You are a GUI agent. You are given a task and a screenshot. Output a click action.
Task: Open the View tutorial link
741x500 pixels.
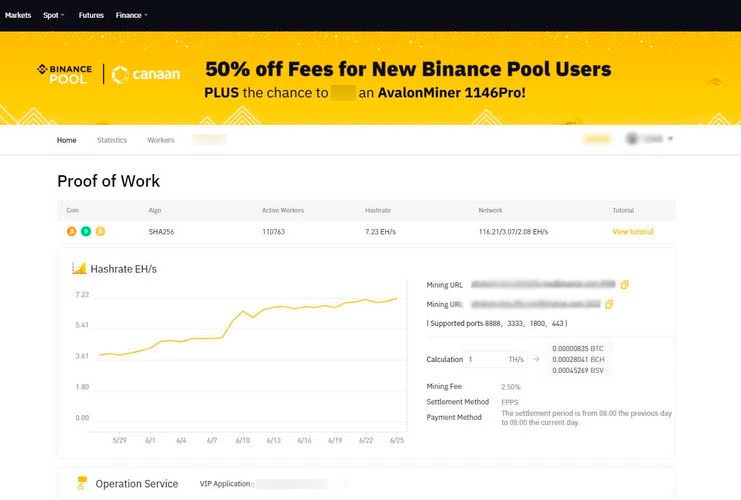click(x=633, y=231)
